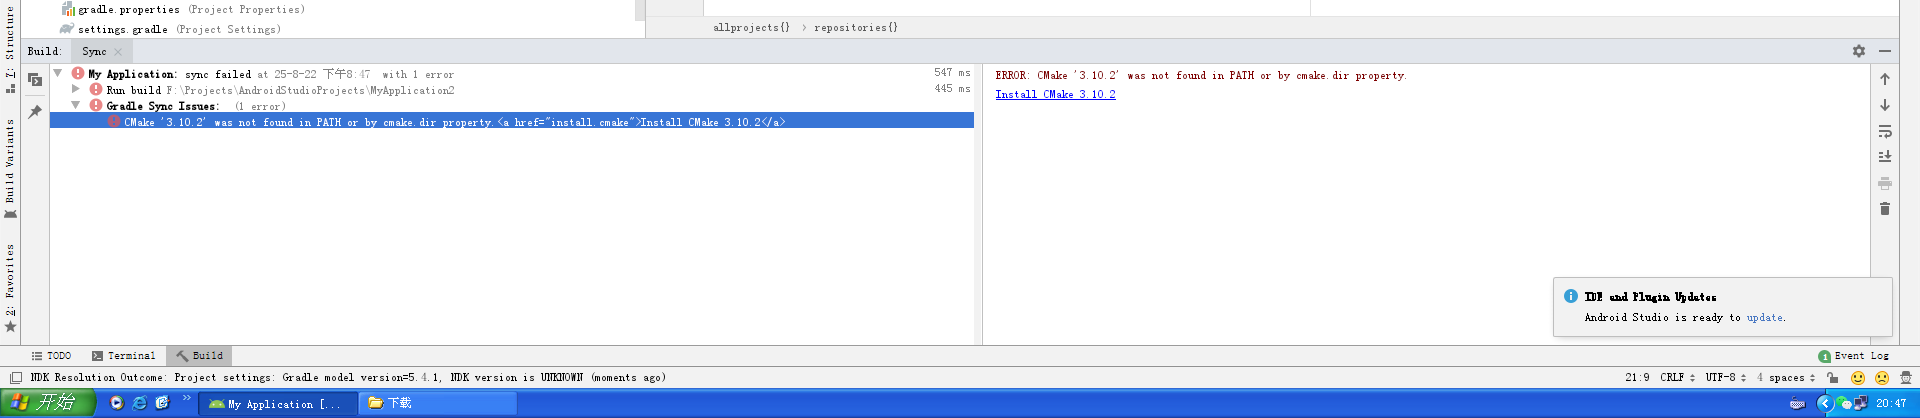Screen dimensions: 1920x418
Task: Open the Terminal tool window
Action: pos(123,356)
